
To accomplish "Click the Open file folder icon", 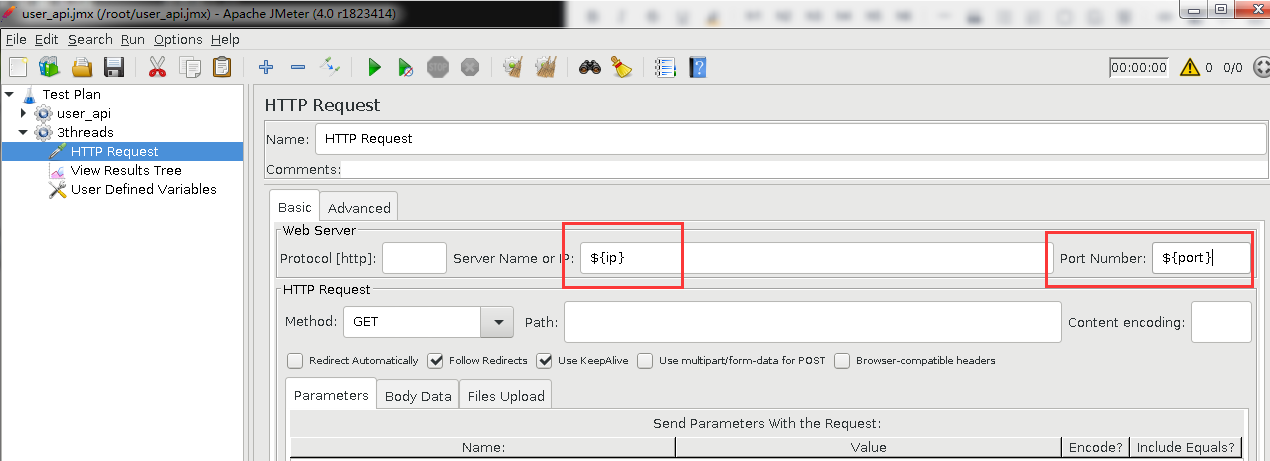I will click(x=81, y=67).
